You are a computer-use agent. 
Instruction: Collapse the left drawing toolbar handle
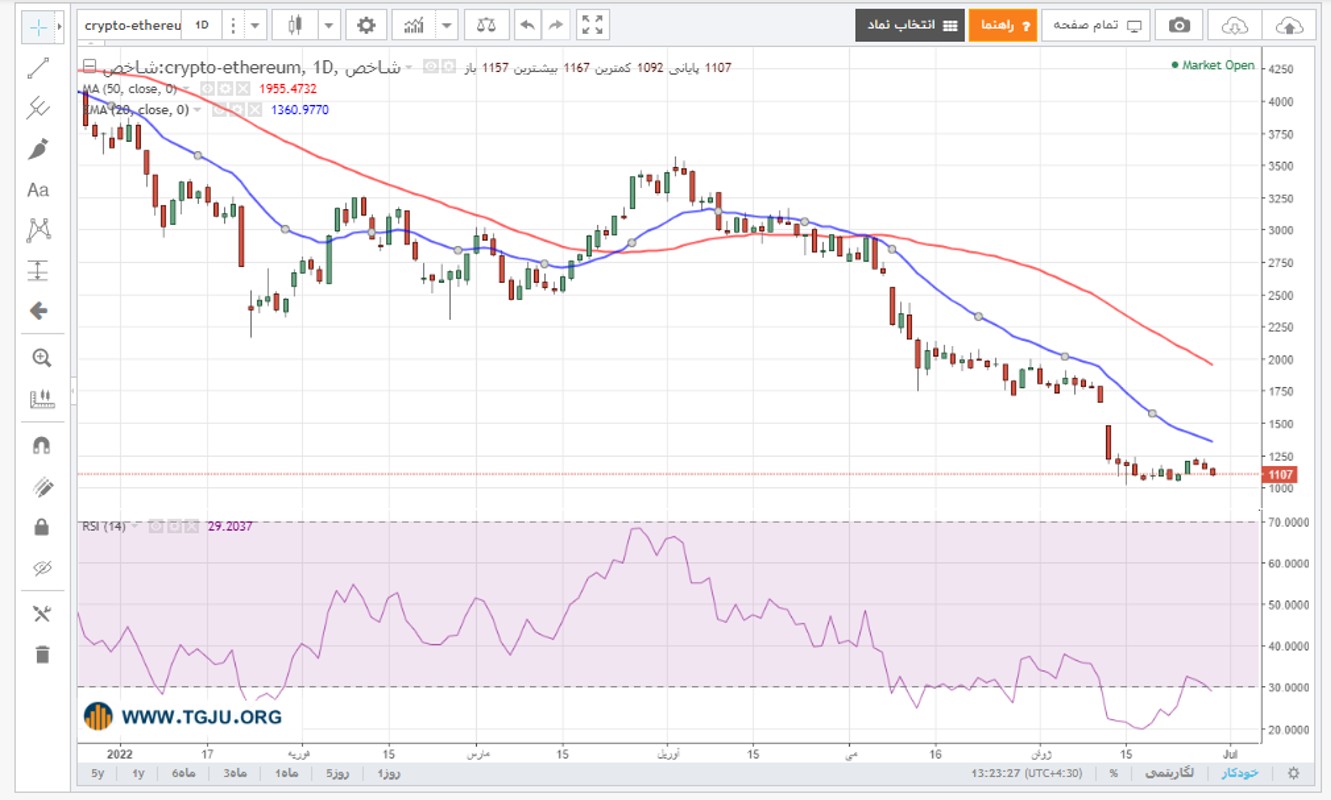pos(72,393)
